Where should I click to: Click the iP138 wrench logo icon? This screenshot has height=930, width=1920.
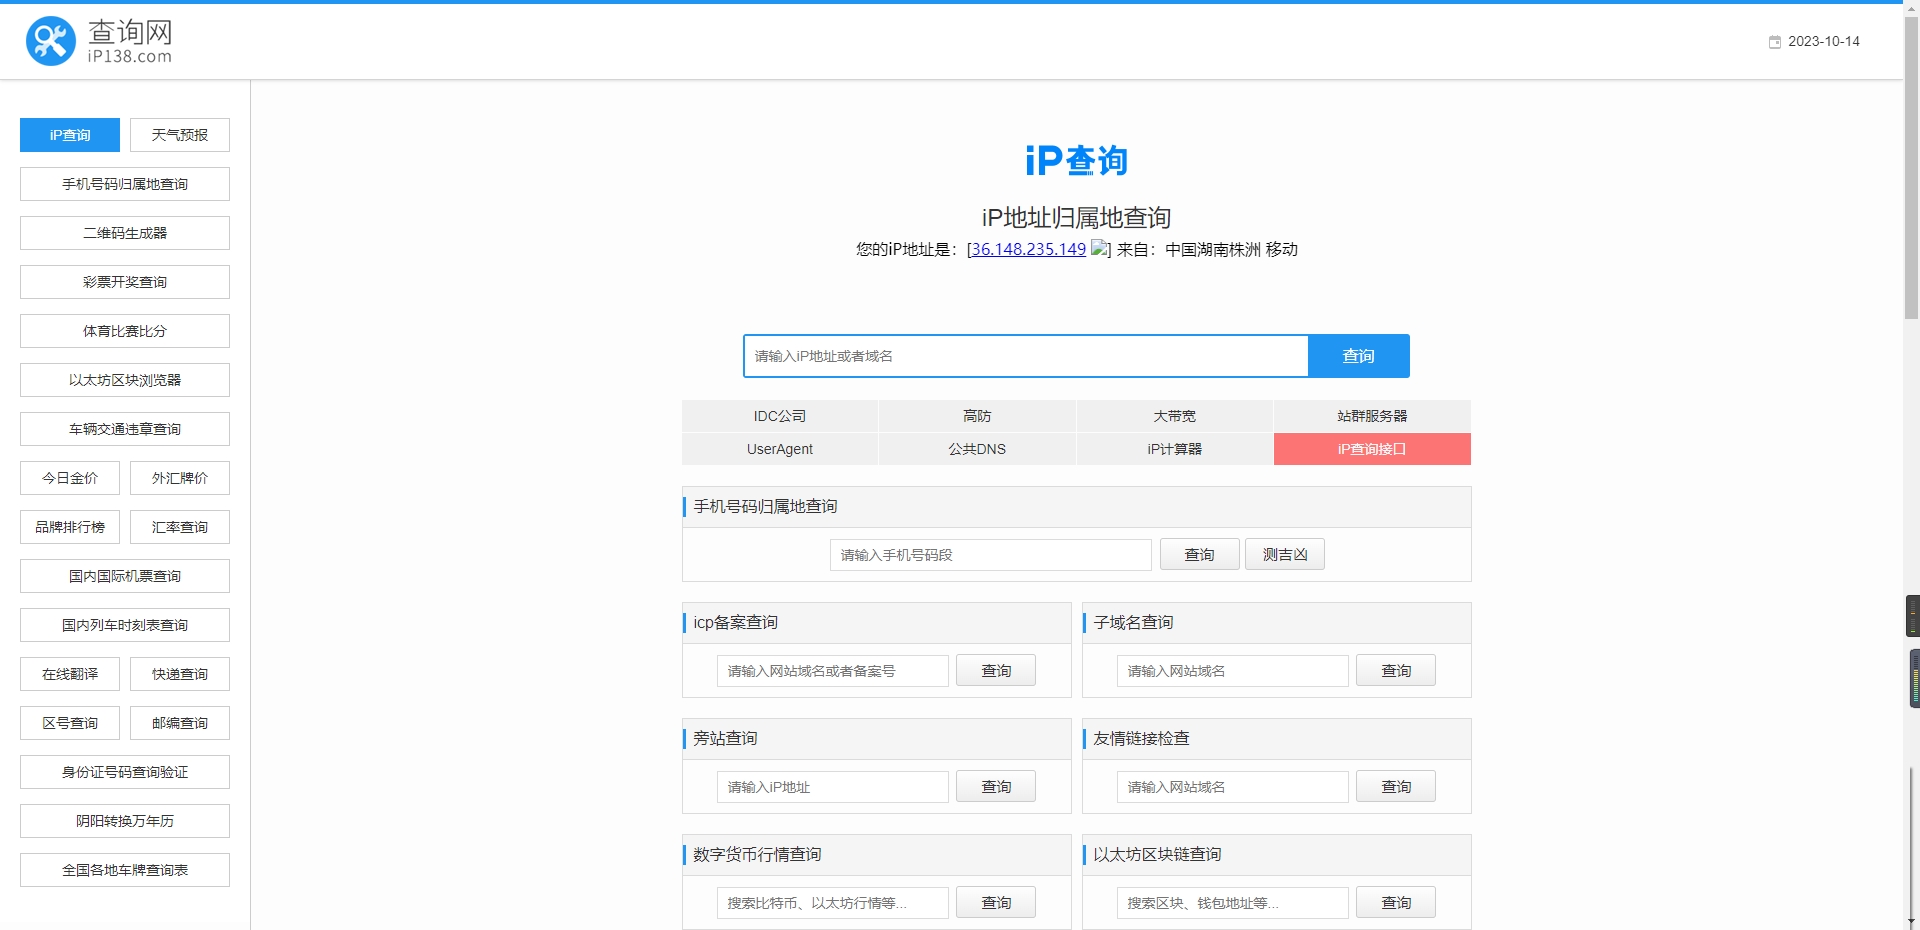(x=51, y=41)
